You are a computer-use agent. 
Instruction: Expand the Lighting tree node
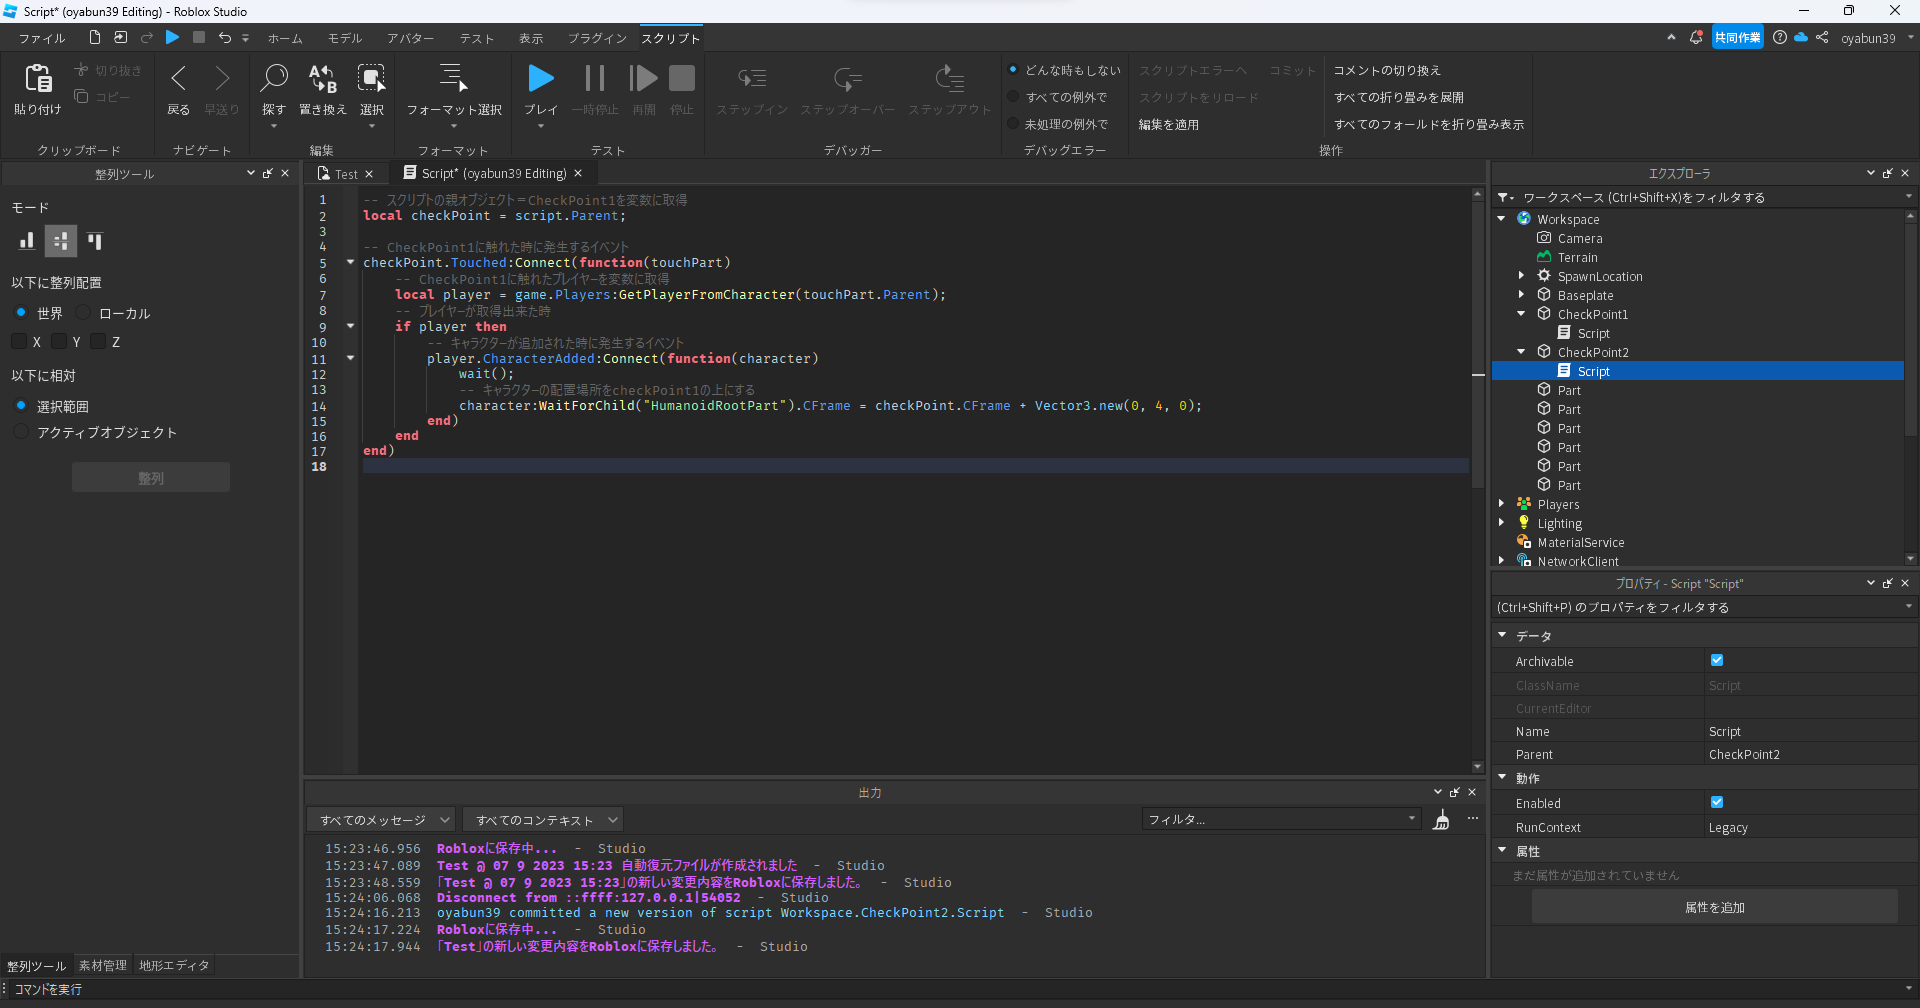1502,522
